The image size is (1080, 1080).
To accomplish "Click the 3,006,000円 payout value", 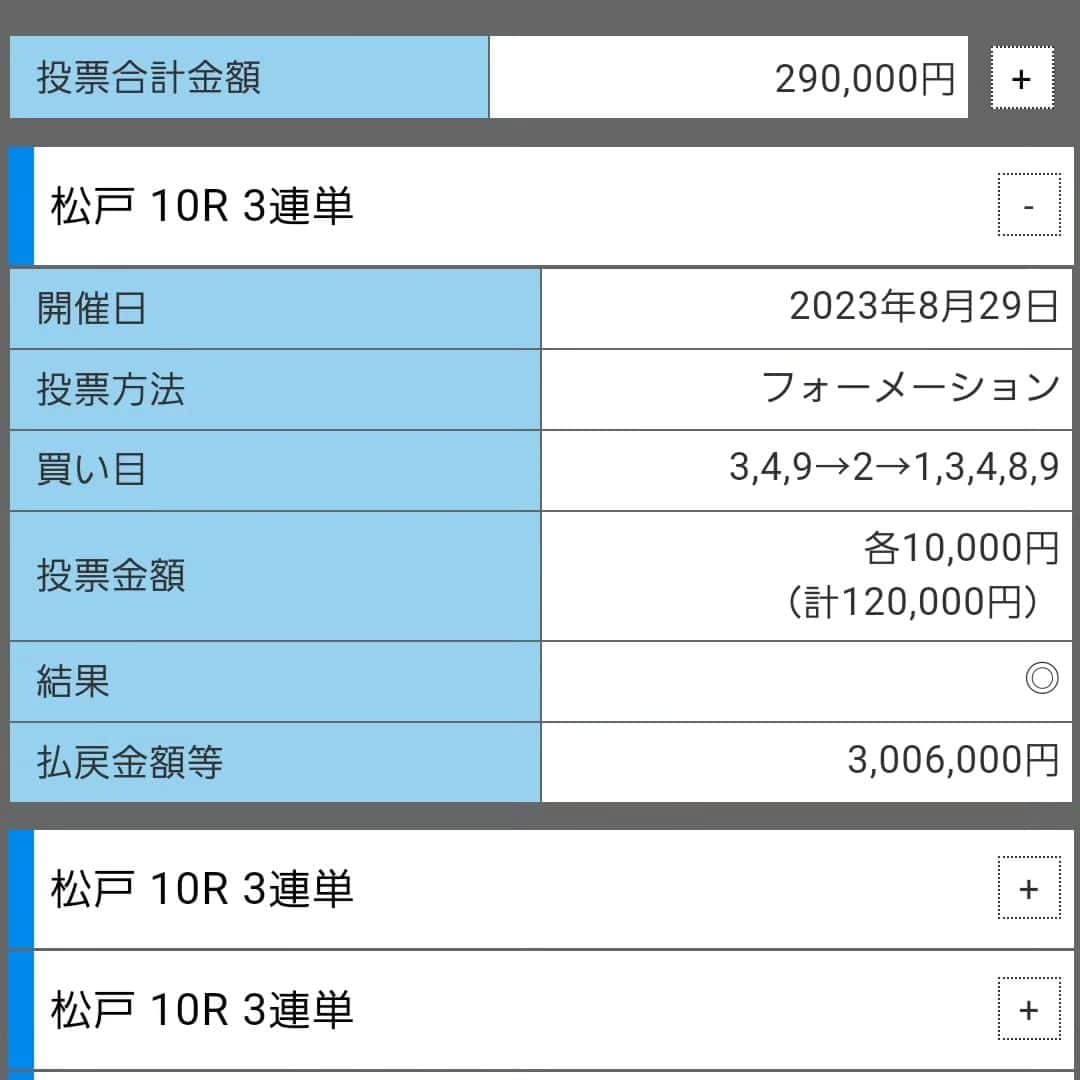I will pyautogui.click(x=953, y=760).
